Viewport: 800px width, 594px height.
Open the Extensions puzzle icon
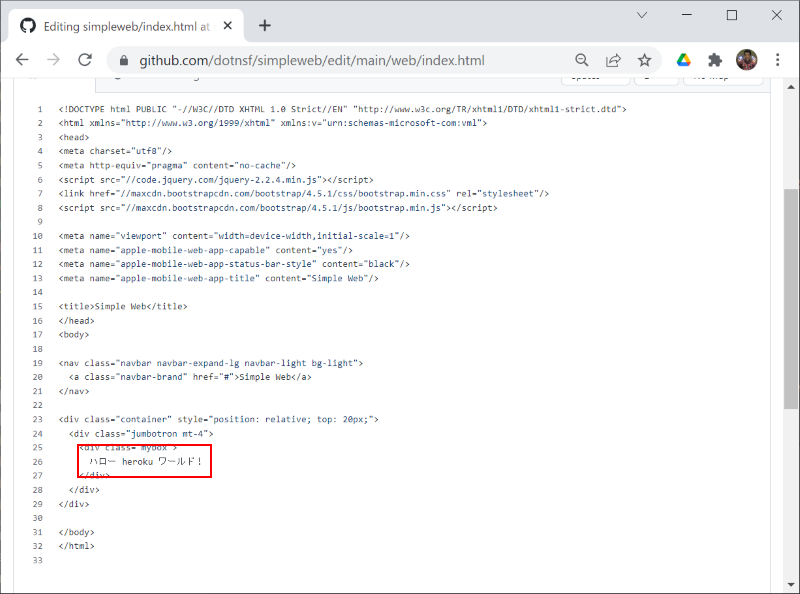(715, 60)
